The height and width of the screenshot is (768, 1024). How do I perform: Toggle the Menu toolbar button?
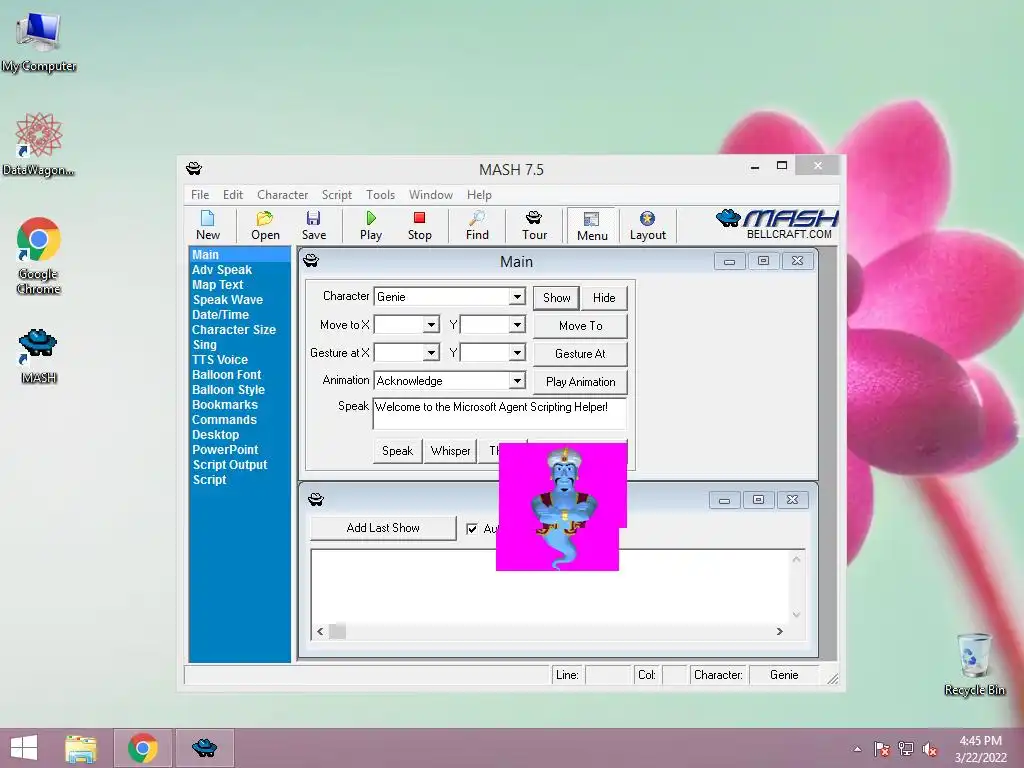tap(592, 226)
